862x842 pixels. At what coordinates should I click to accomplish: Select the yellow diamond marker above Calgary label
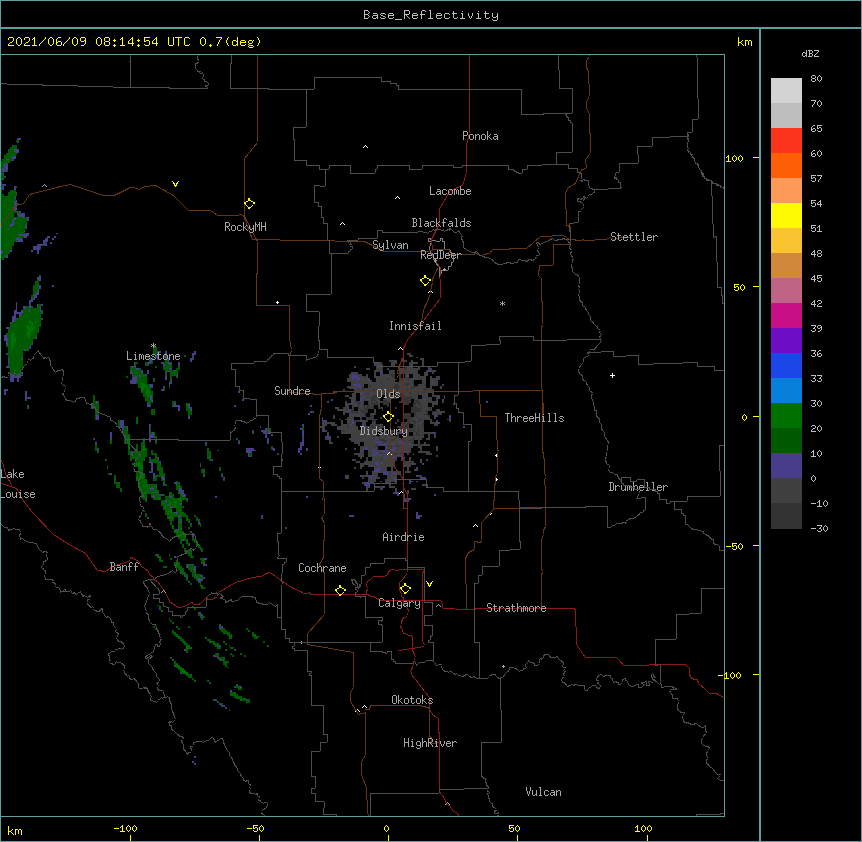point(405,589)
